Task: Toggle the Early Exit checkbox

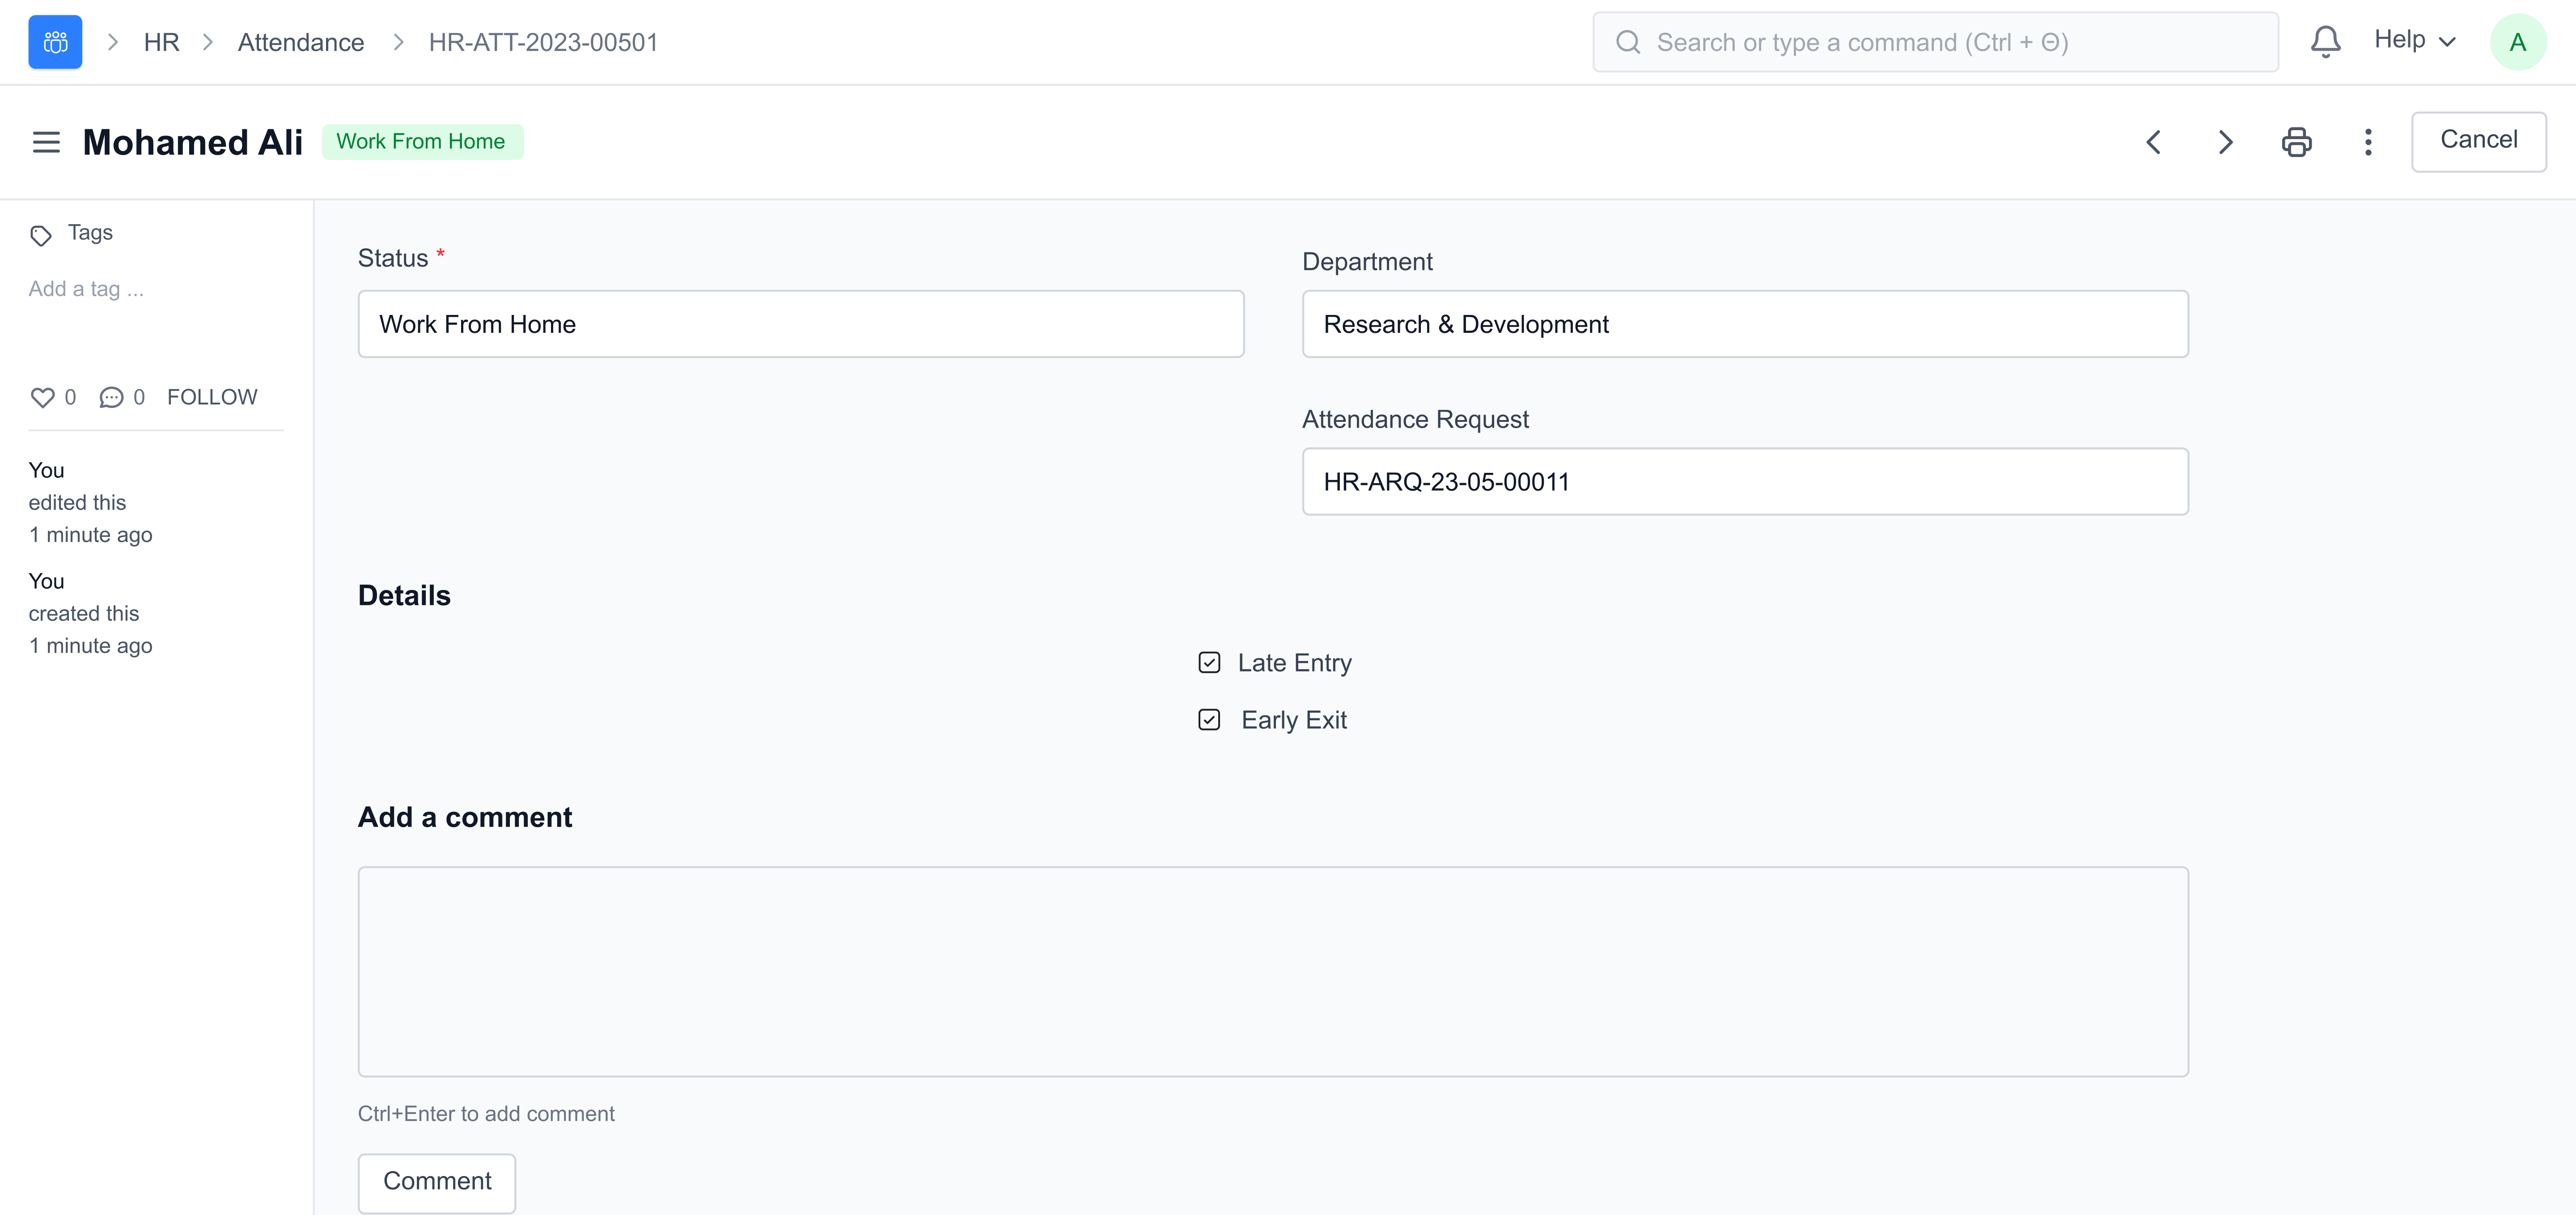Action: (1209, 720)
